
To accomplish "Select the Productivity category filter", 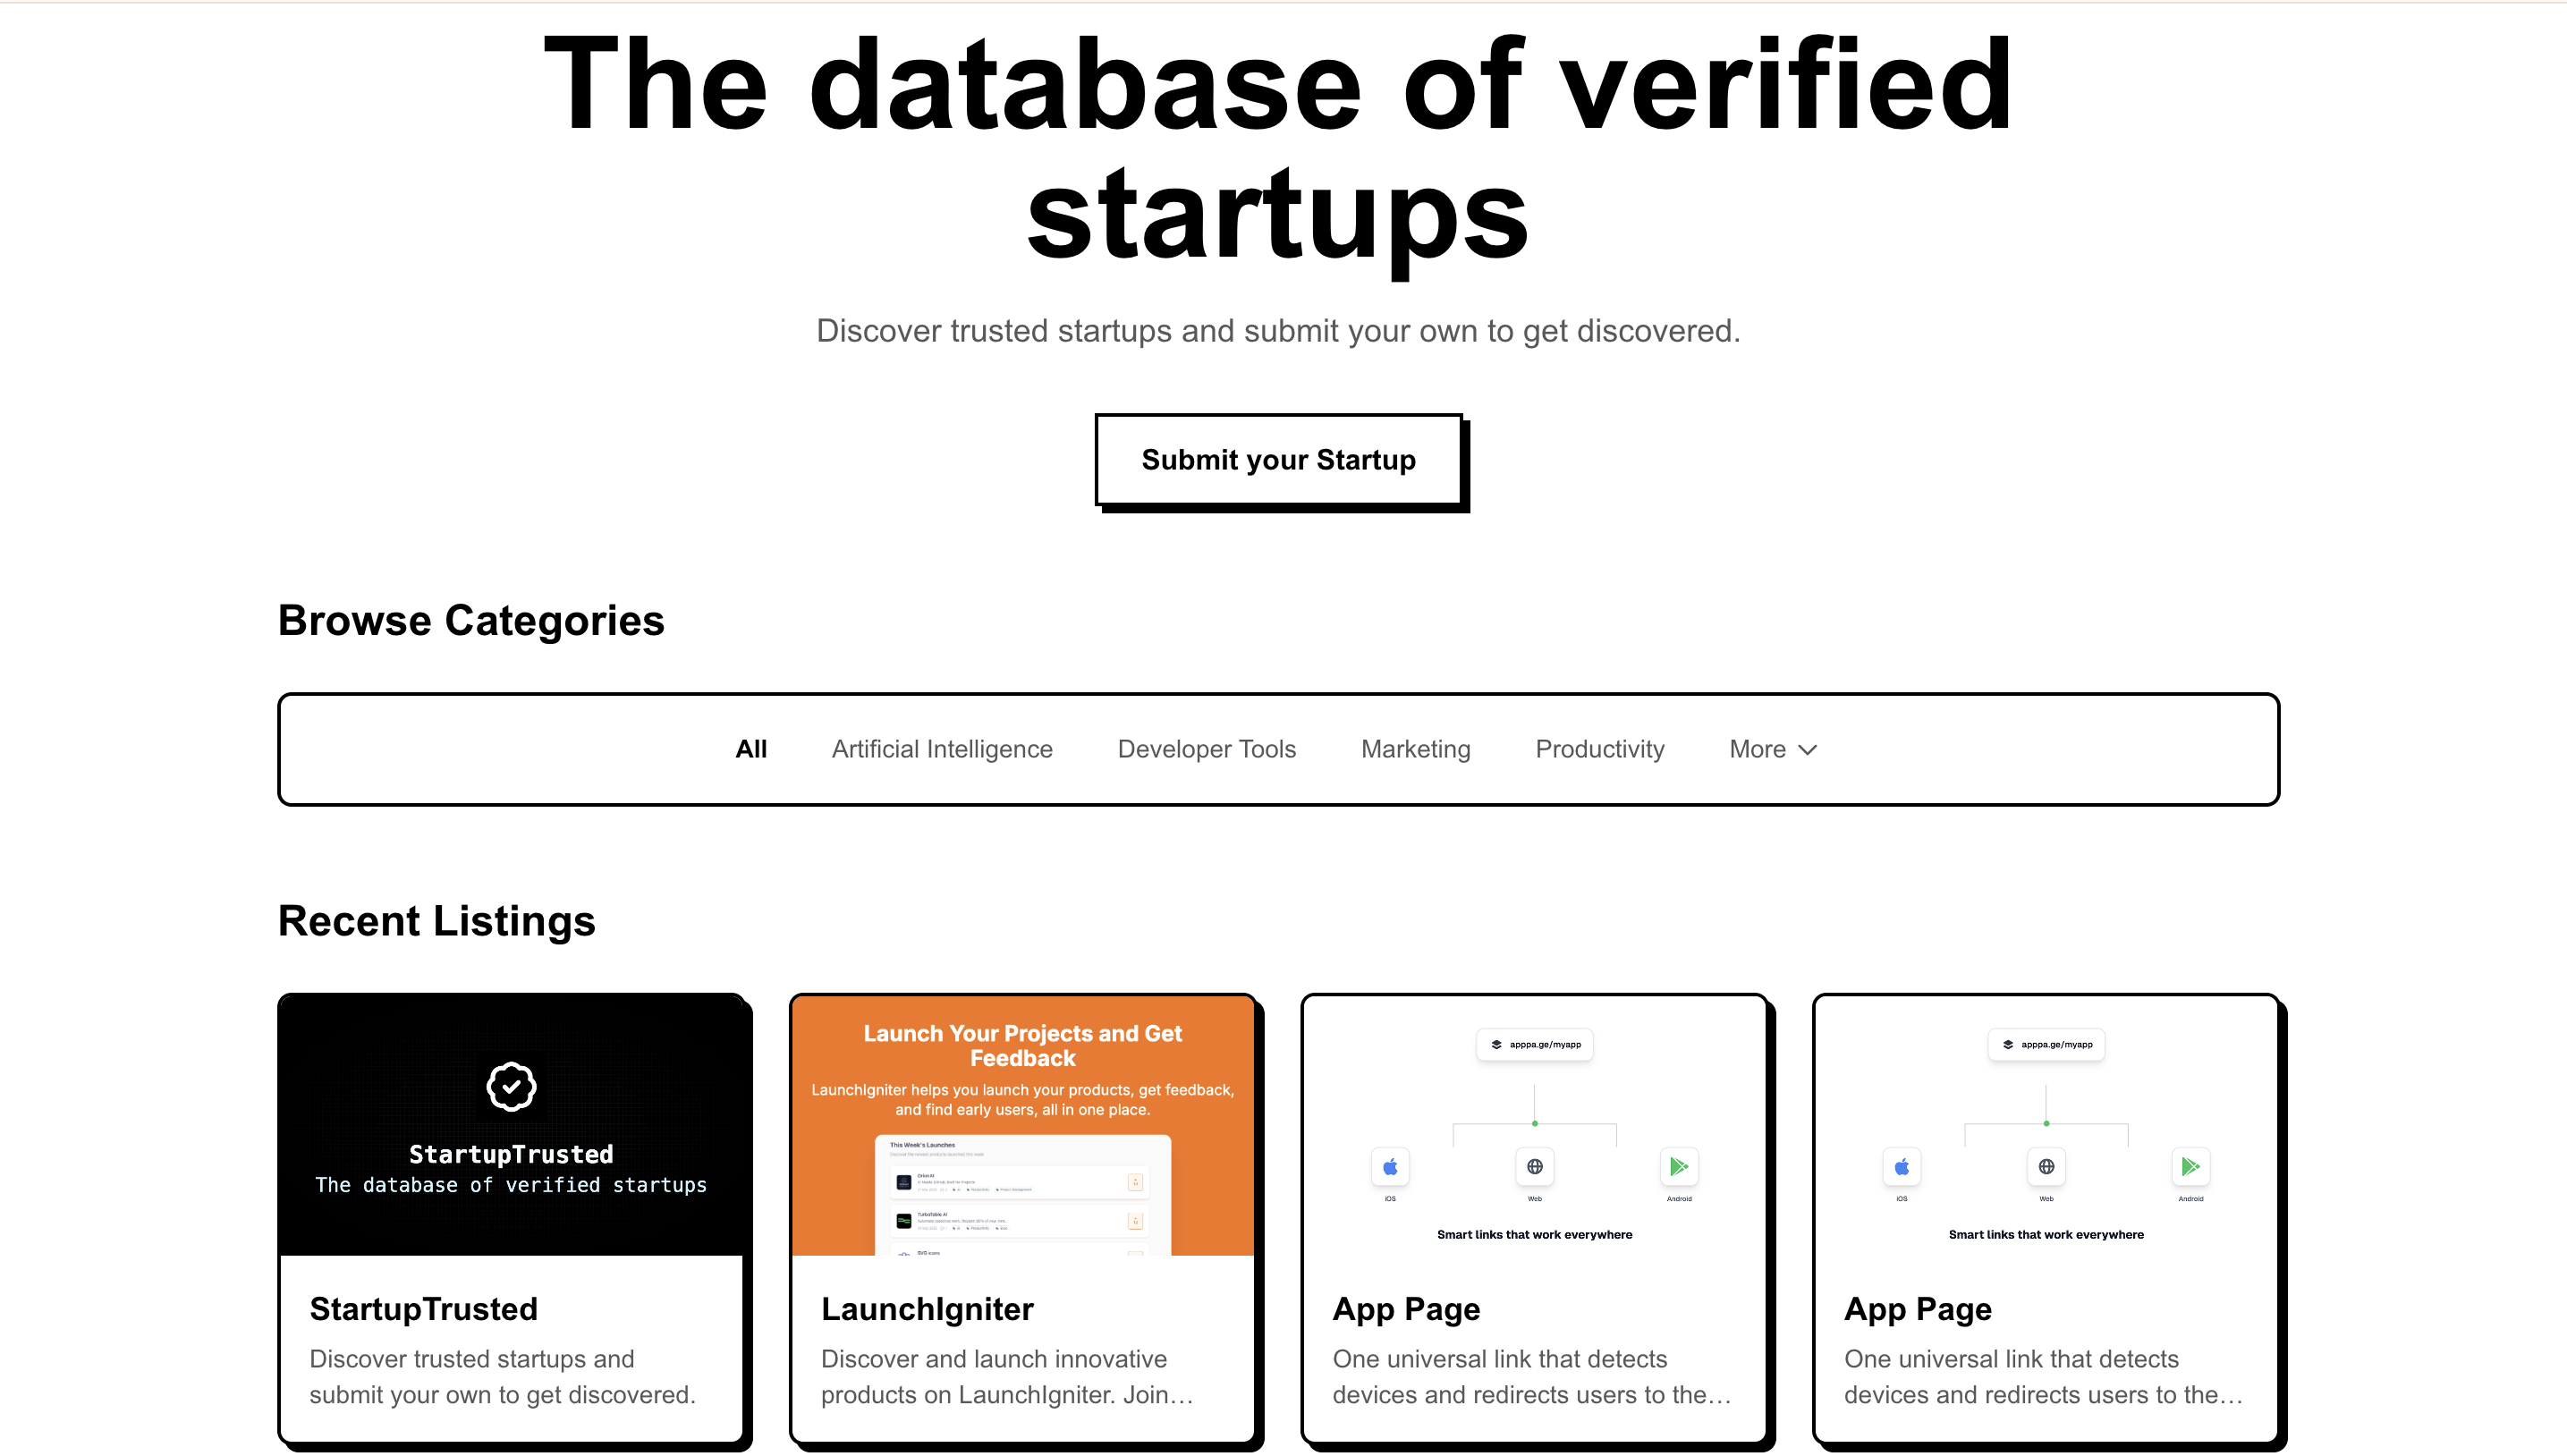I will point(1599,748).
